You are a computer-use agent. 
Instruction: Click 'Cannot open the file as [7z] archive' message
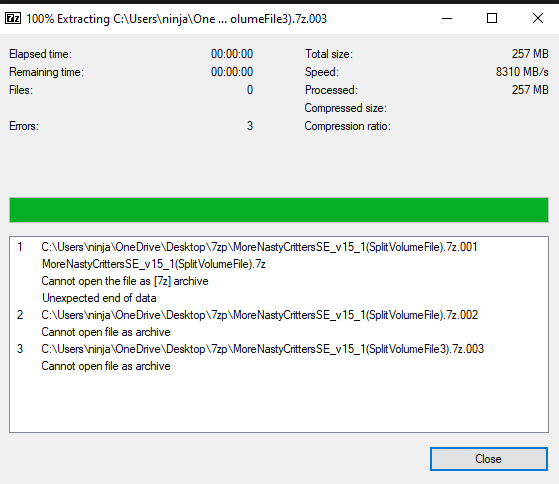click(x=125, y=281)
